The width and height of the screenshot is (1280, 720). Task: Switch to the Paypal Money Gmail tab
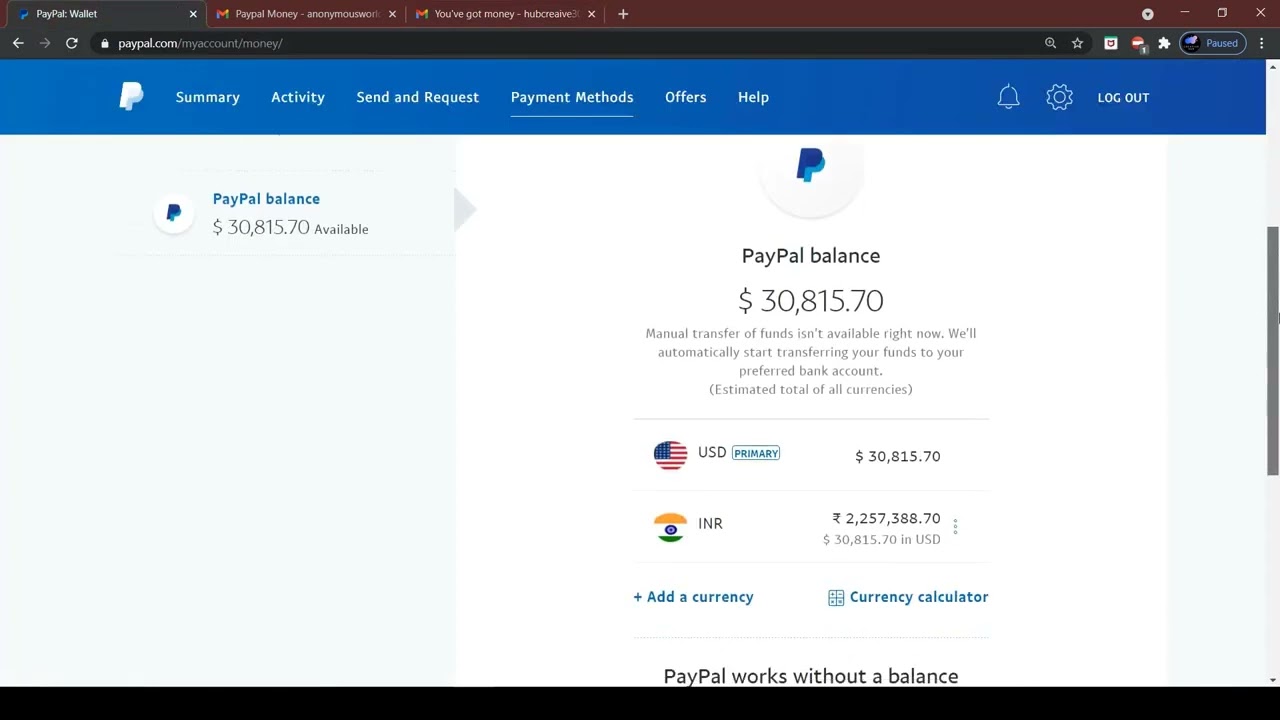pos(308,14)
